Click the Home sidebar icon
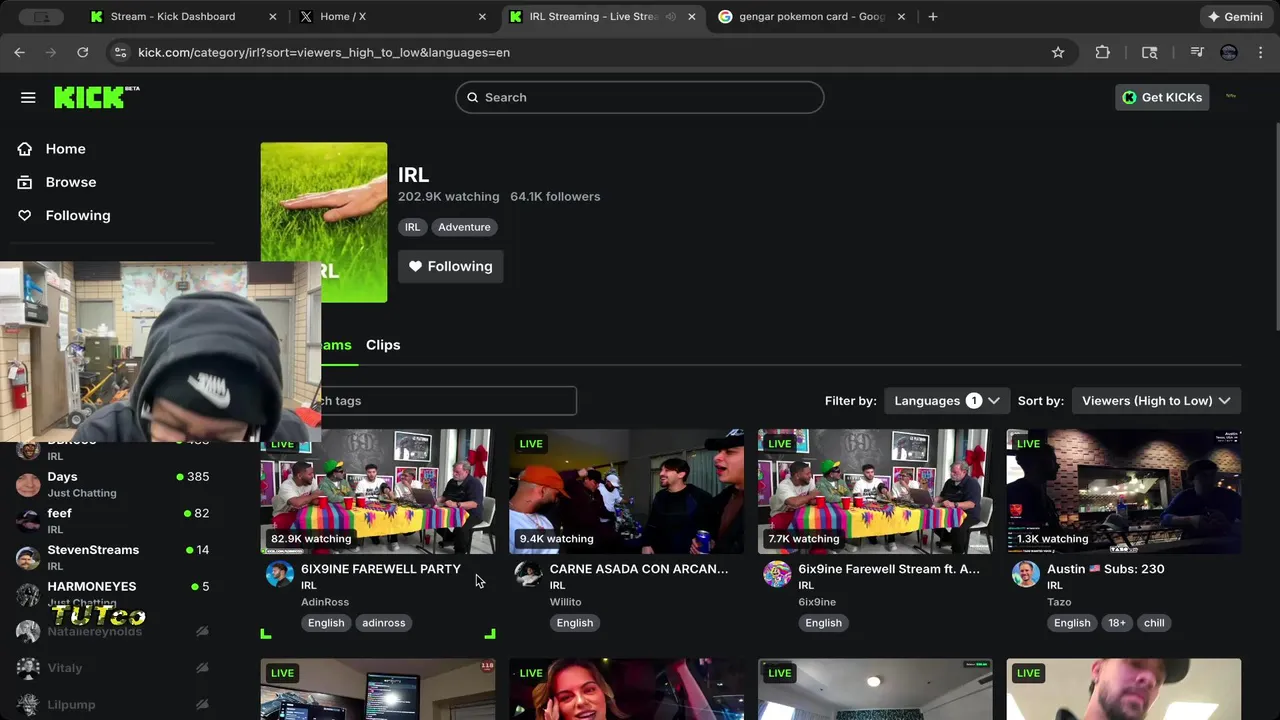This screenshot has height=720, width=1280. coord(25,149)
